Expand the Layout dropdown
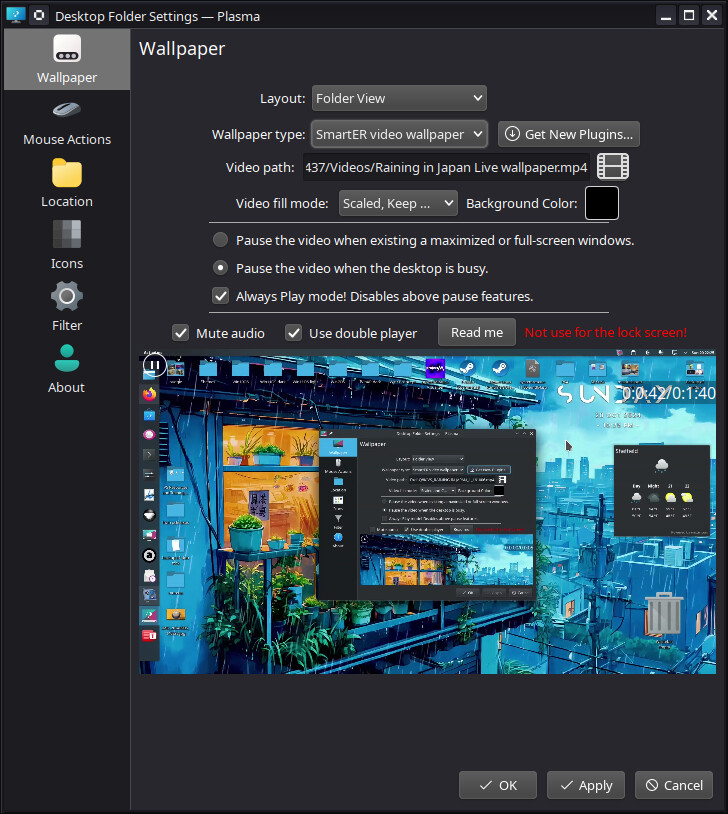 [398, 98]
